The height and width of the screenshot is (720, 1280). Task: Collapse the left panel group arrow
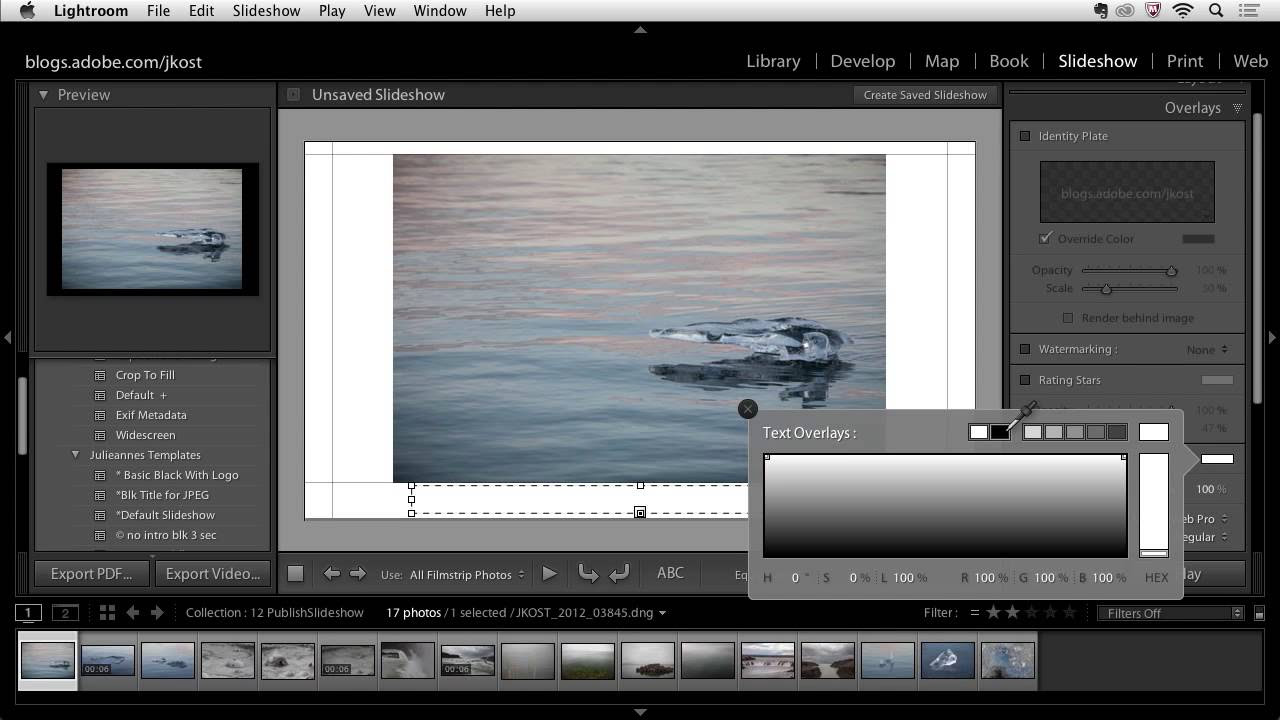tap(7, 338)
